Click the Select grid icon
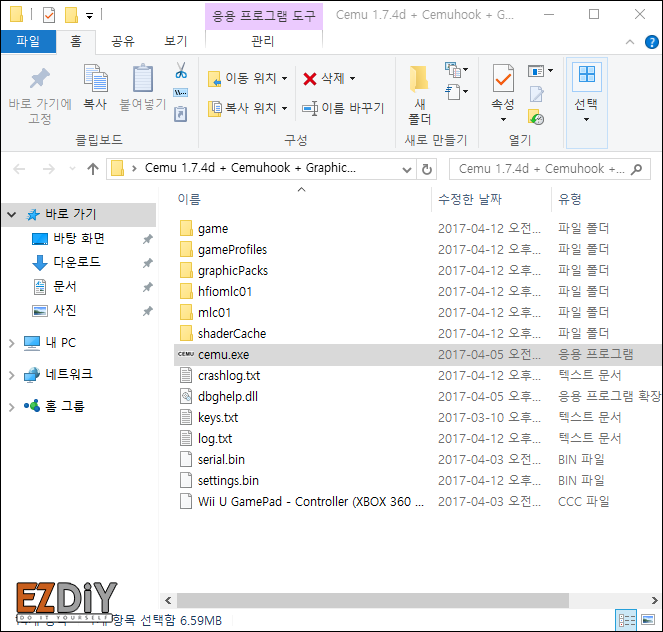The height and width of the screenshot is (632, 663). [587, 75]
